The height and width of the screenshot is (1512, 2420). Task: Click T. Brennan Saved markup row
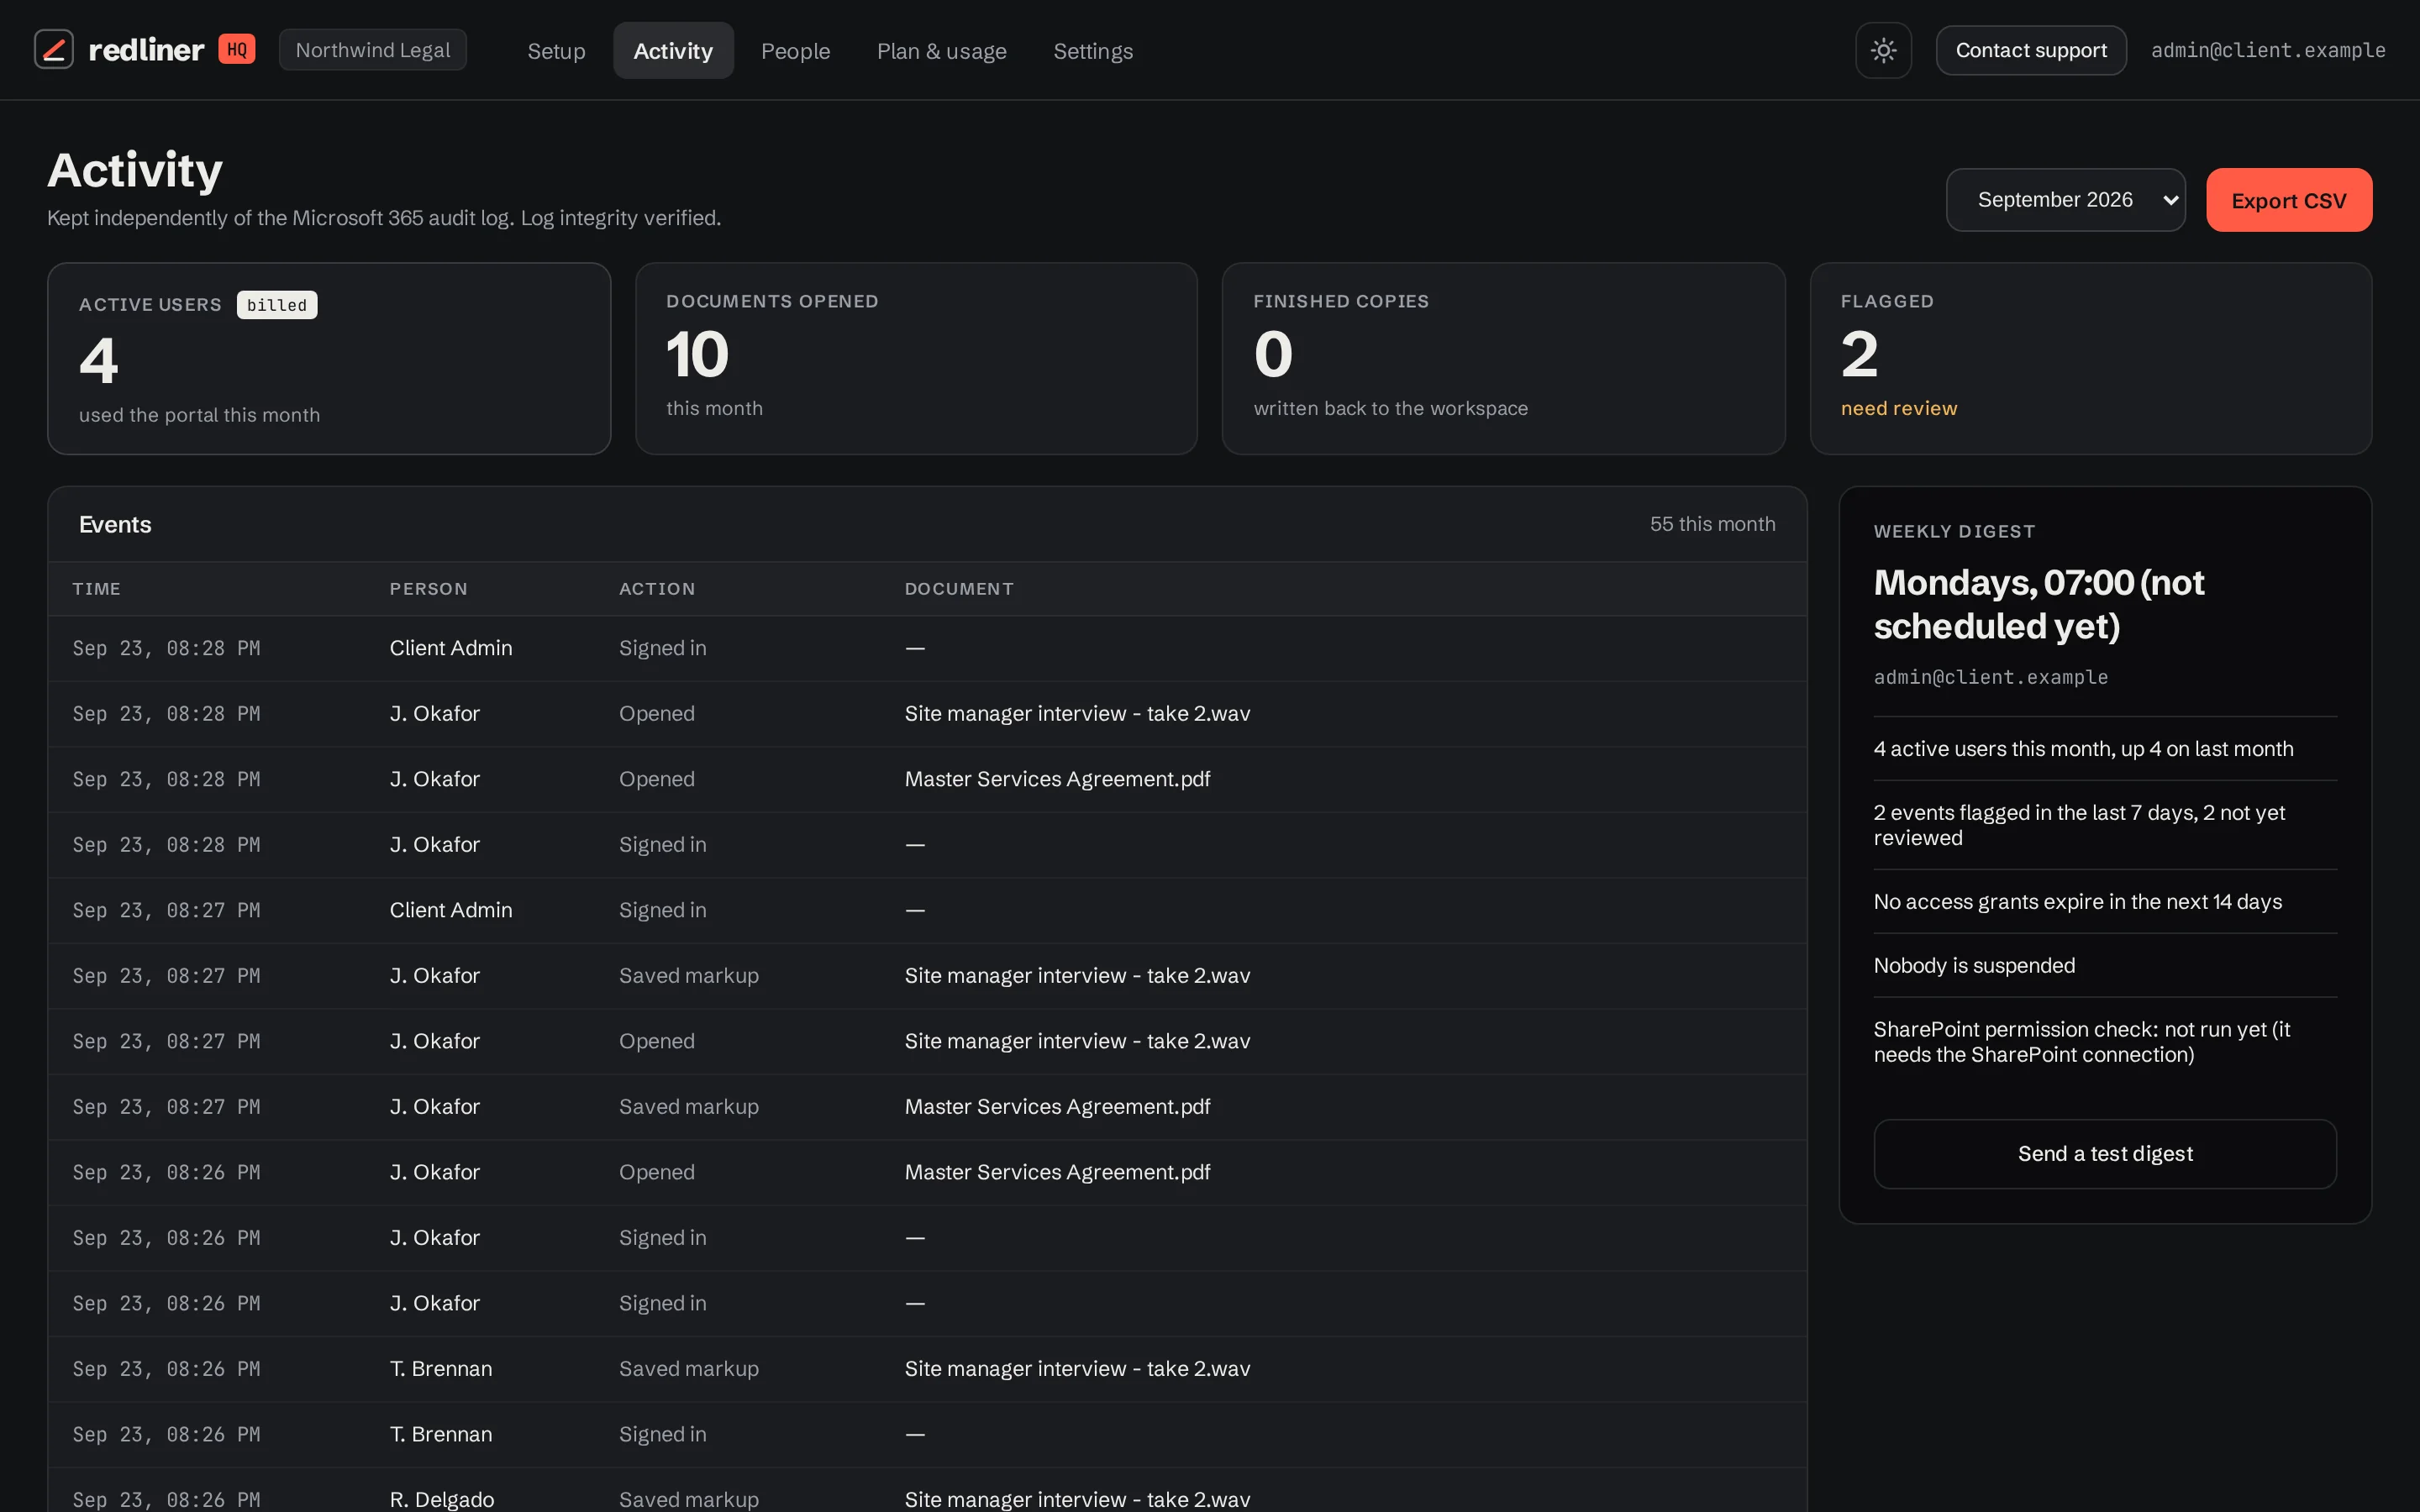tap(927, 1369)
